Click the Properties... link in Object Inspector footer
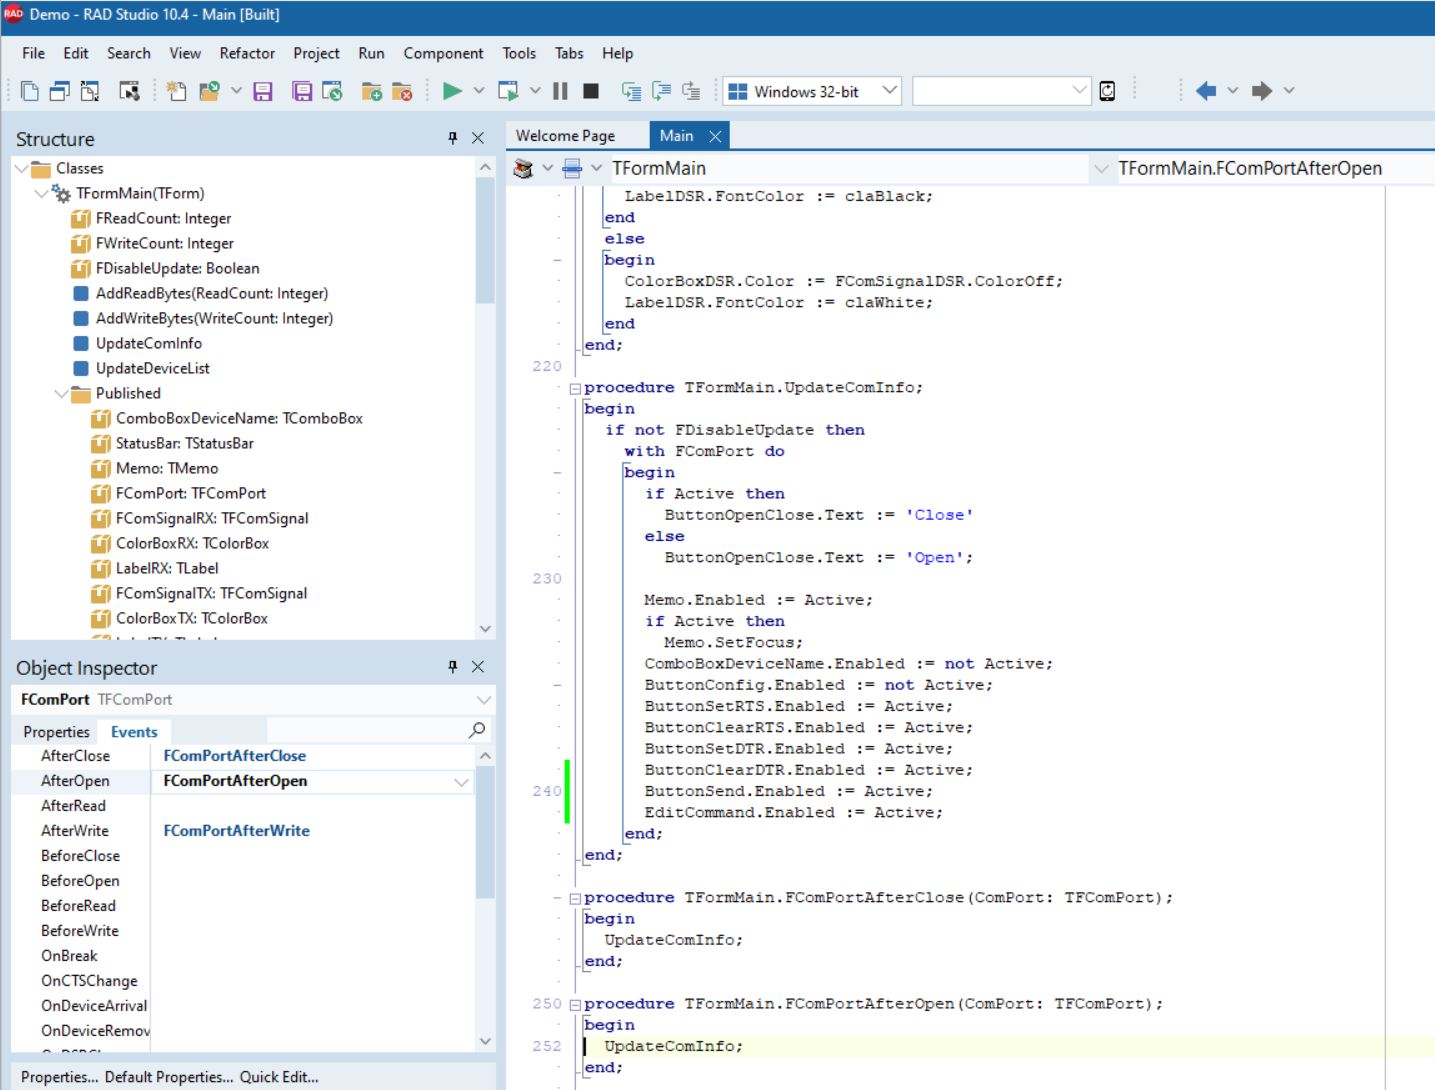 [59, 1077]
